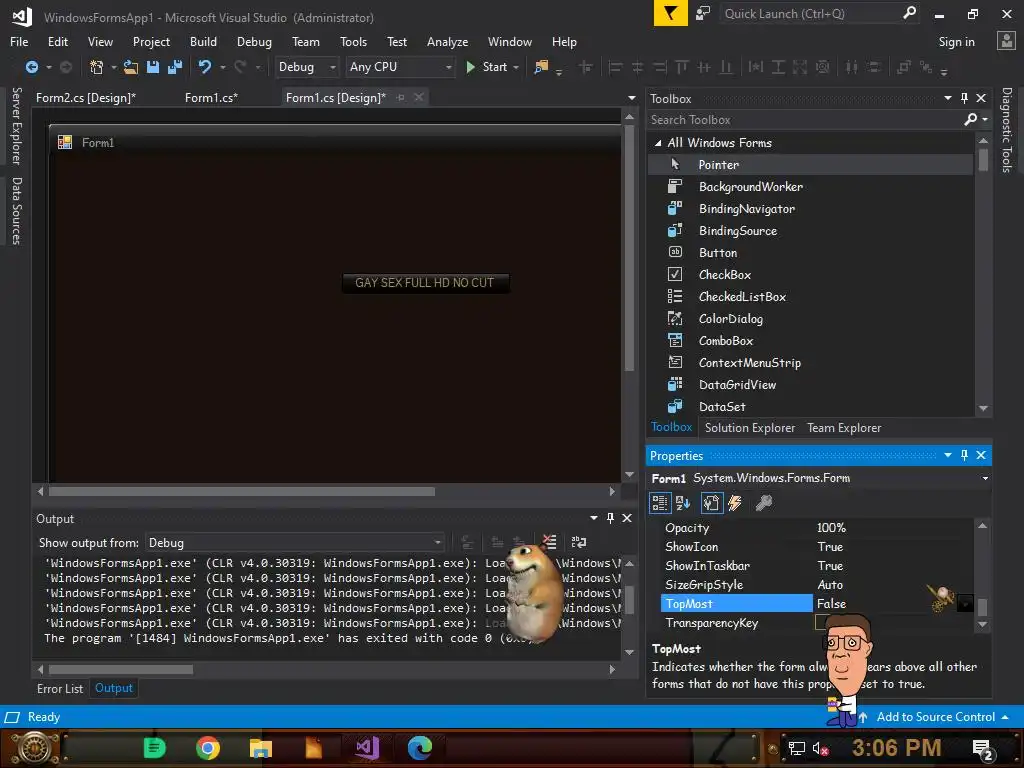Click the New Project toolbar icon
1024x768 pixels.
97,67
